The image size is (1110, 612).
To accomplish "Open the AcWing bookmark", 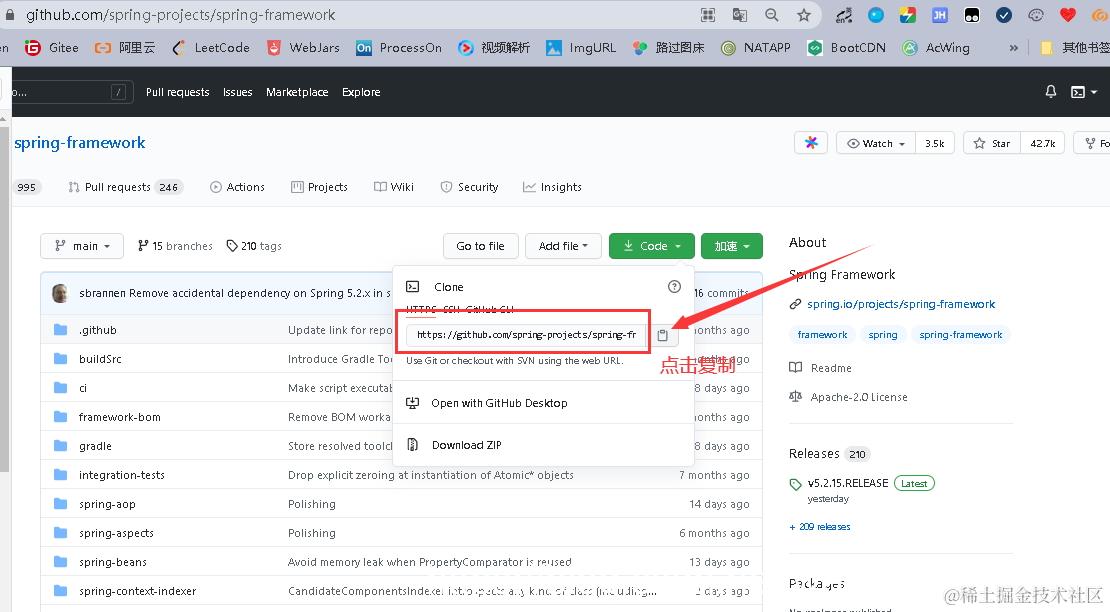I will [x=936, y=47].
